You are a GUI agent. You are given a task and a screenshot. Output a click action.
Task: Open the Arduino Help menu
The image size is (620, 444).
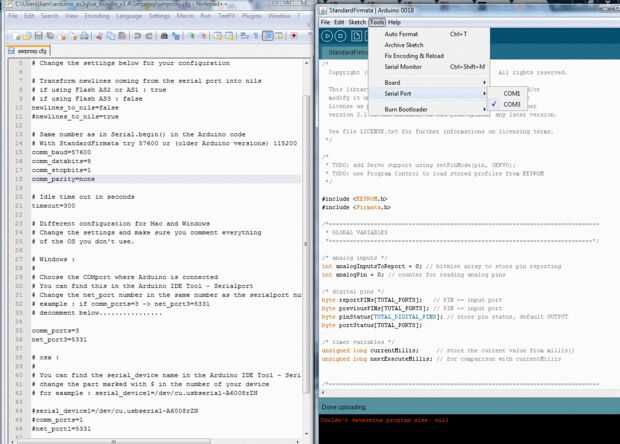pos(394,22)
